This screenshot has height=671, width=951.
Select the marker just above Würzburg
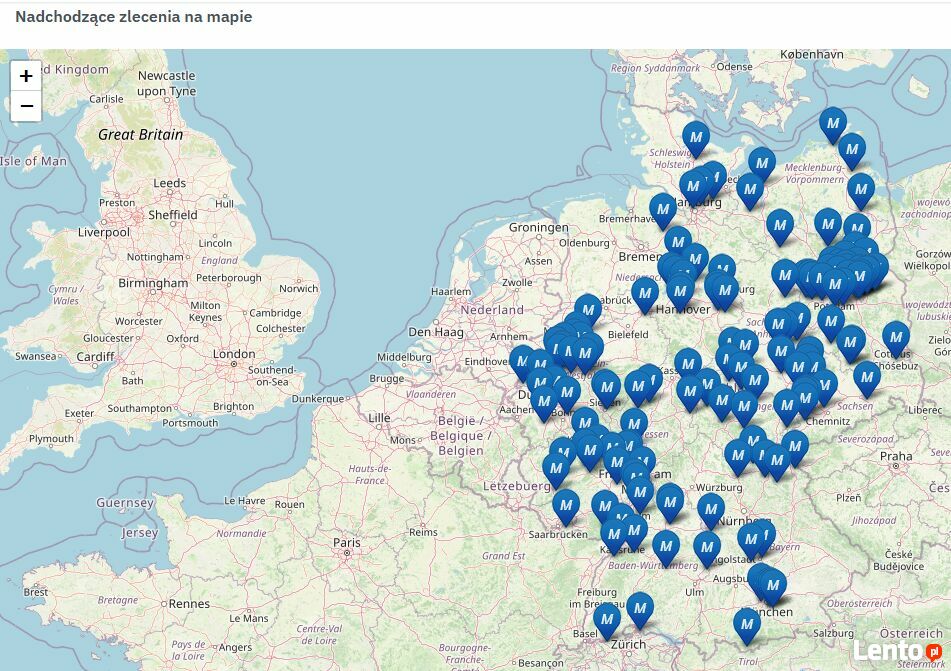[x=738, y=455]
